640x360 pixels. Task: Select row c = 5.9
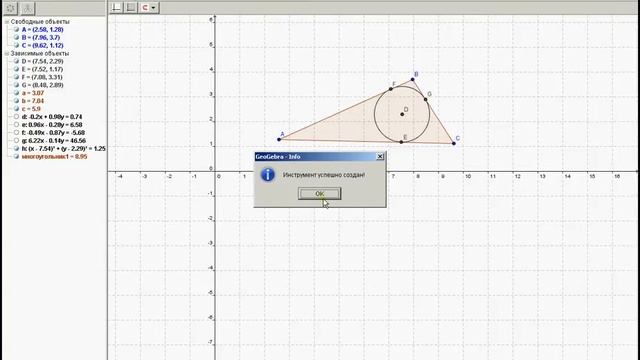pyautogui.click(x=31, y=109)
